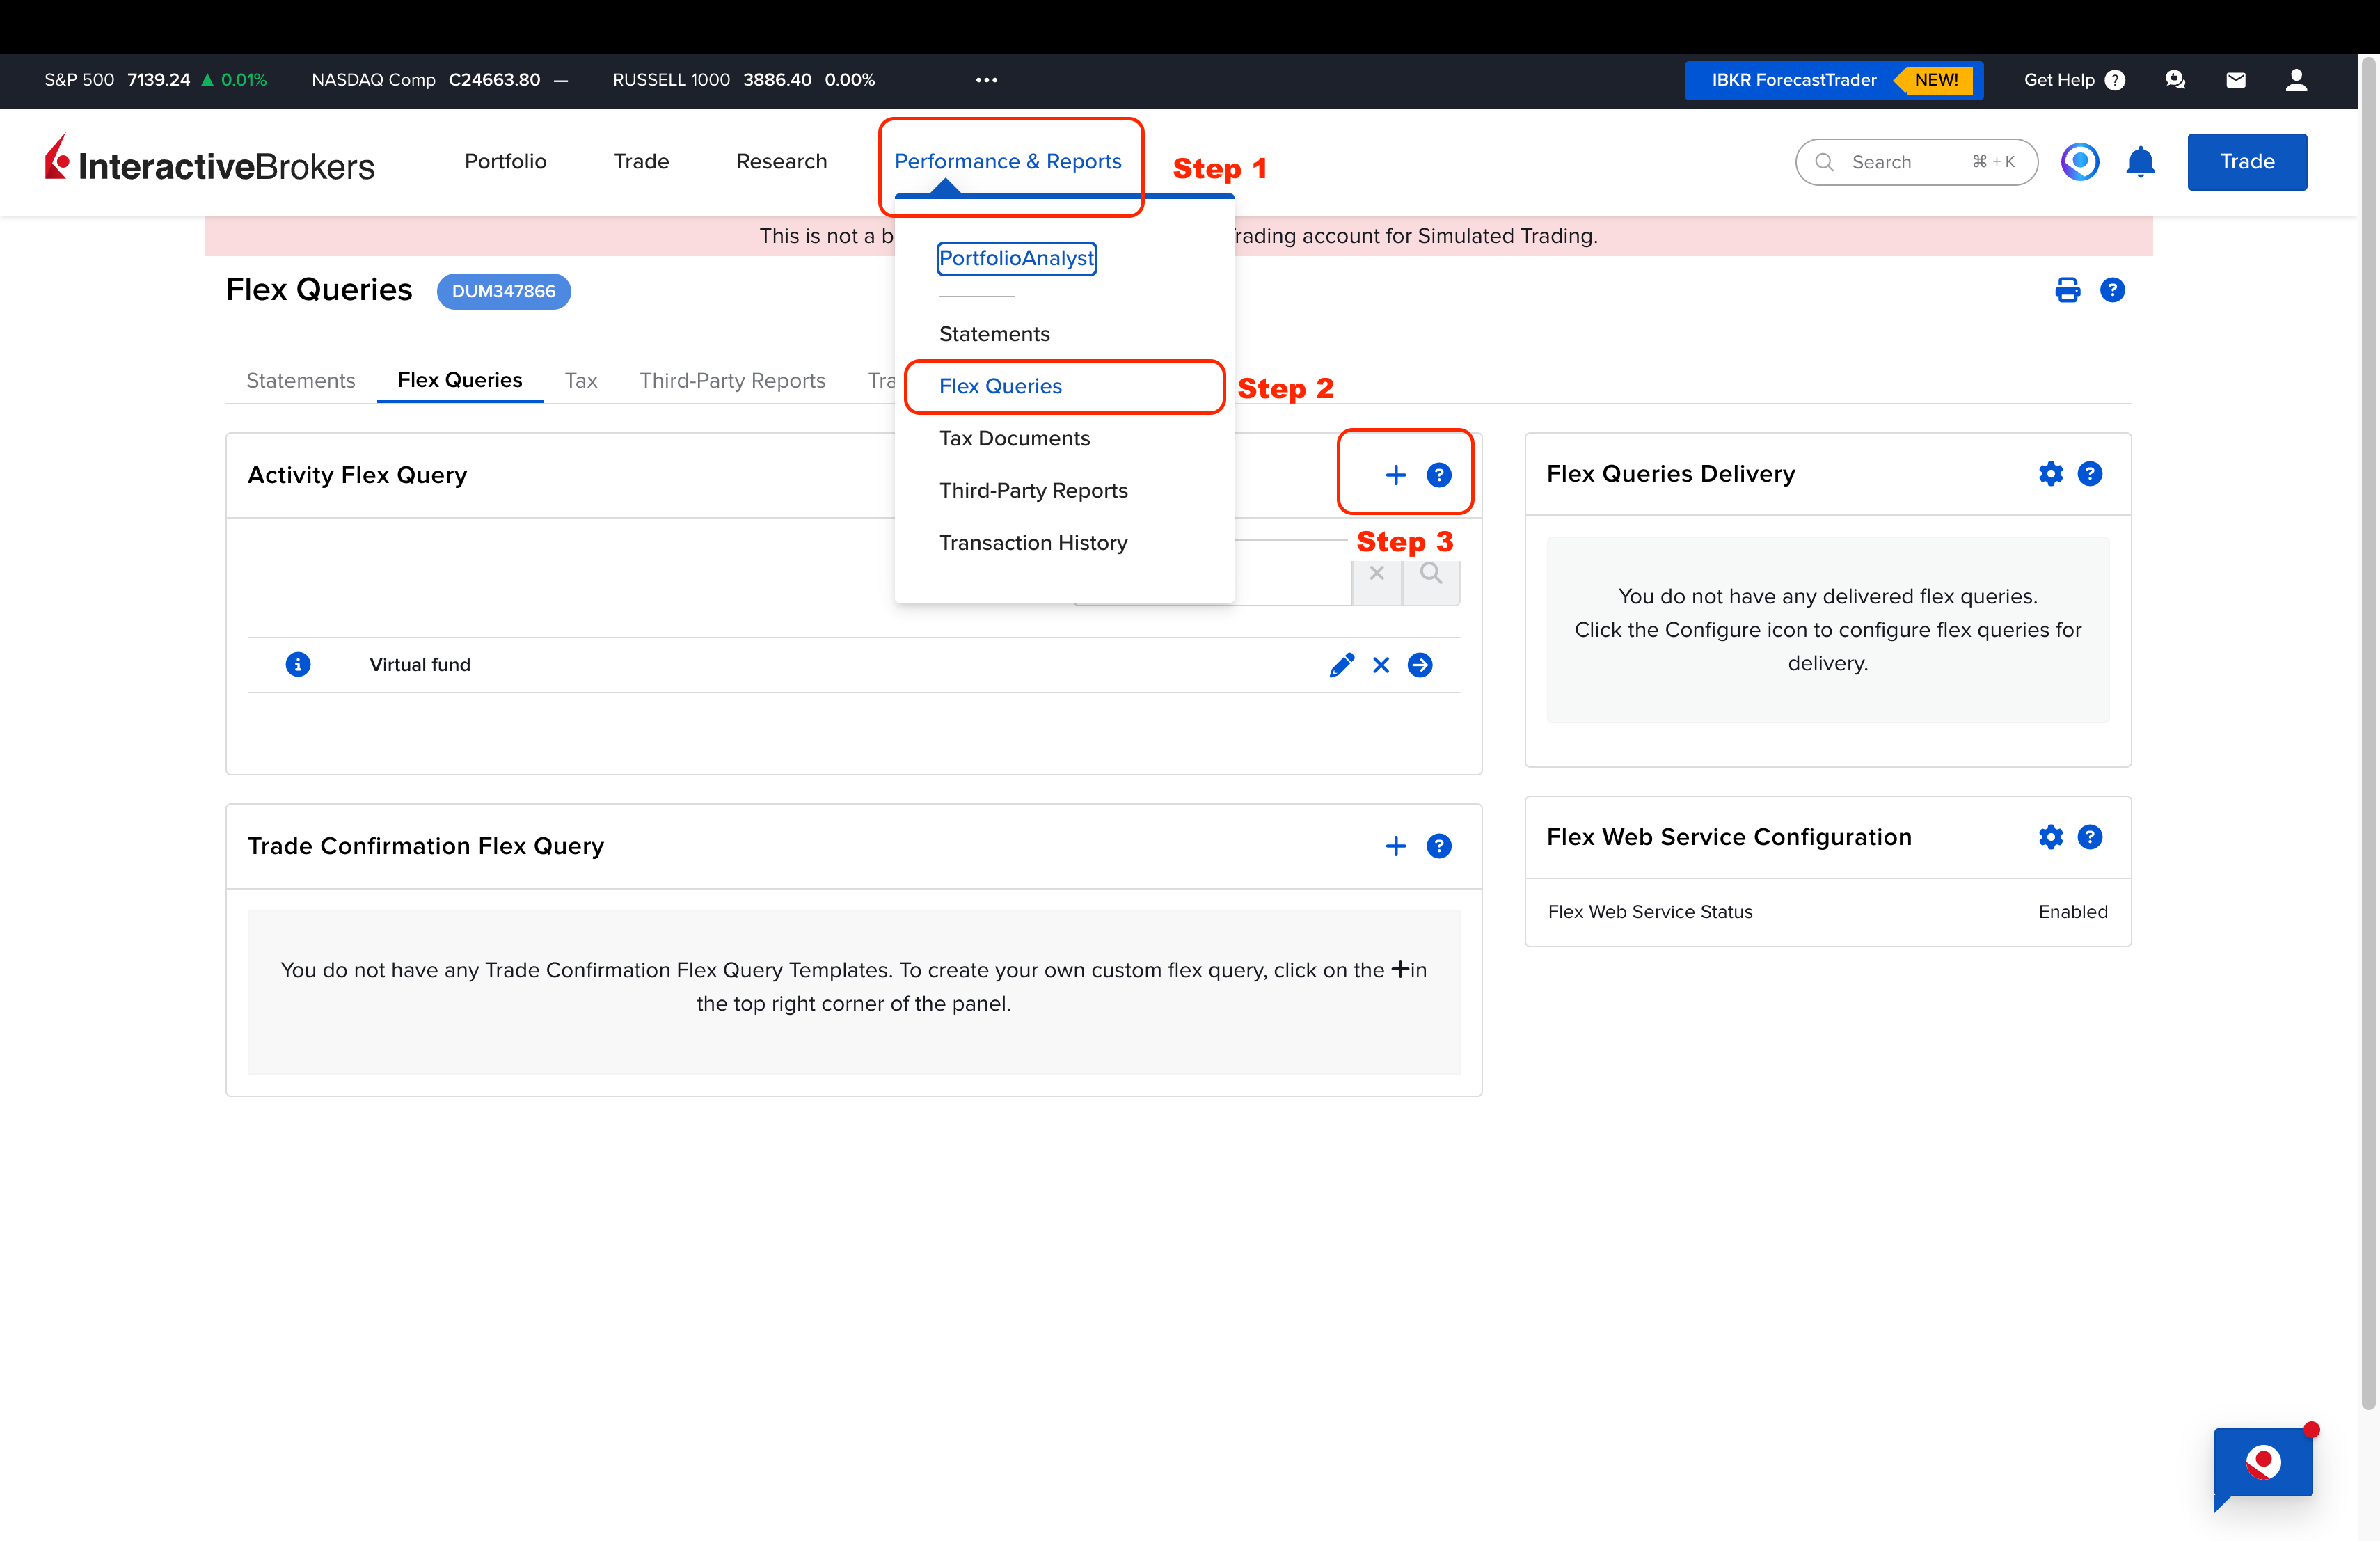Open the Trade menu in navigation
The width and height of the screenshot is (2380, 1541).
[x=641, y=162]
